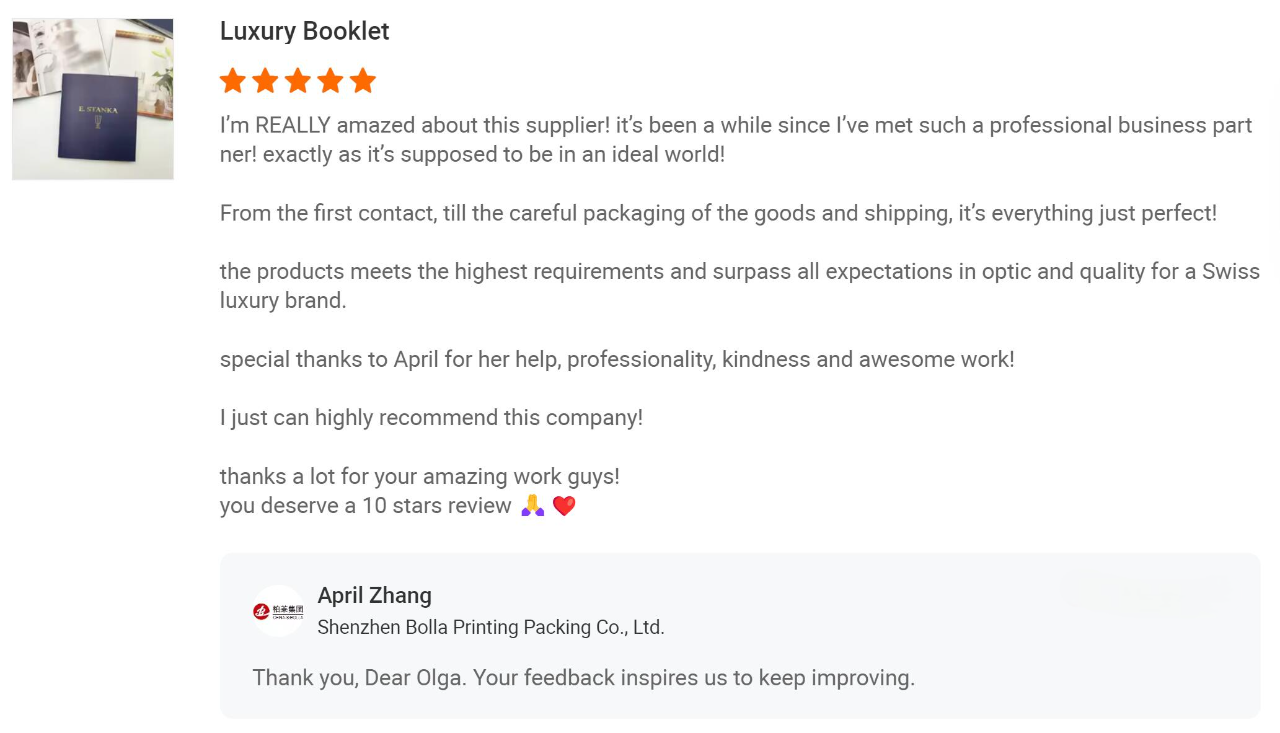
Task: Click April Zhang's name in the reply
Action: coord(375,595)
